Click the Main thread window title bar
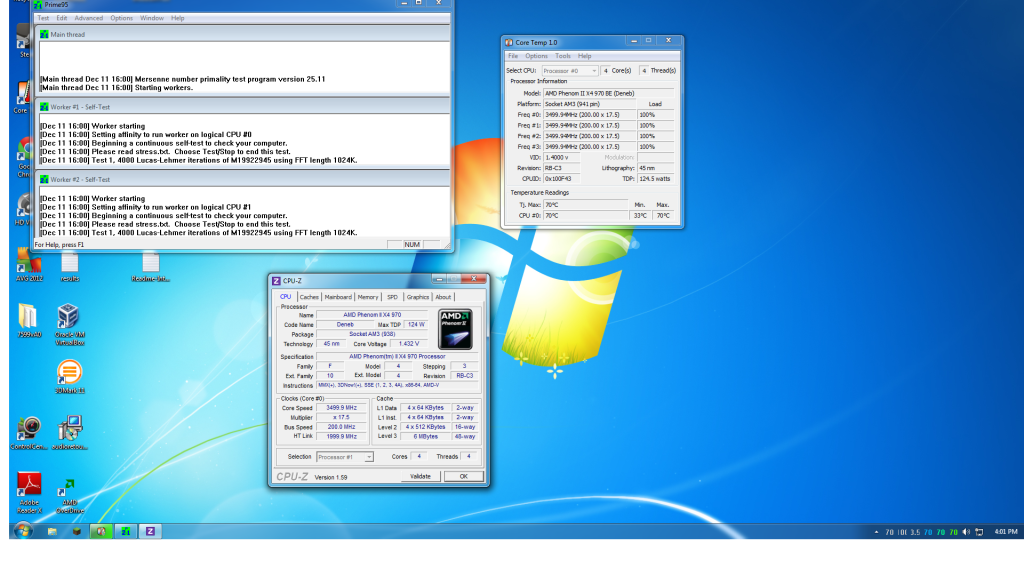 click(x=243, y=34)
